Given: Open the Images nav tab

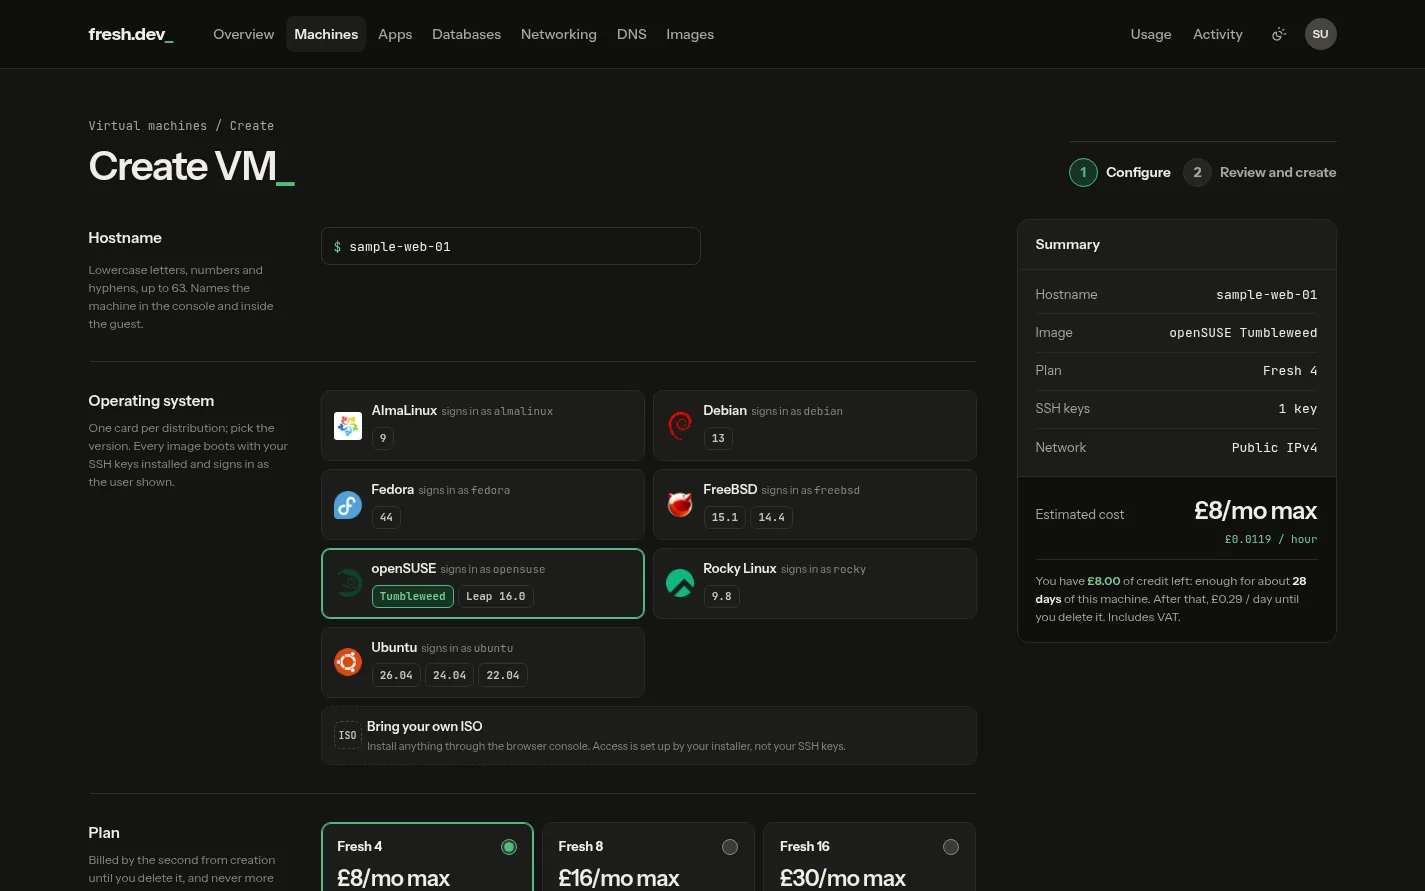Looking at the screenshot, I should click(x=690, y=34).
